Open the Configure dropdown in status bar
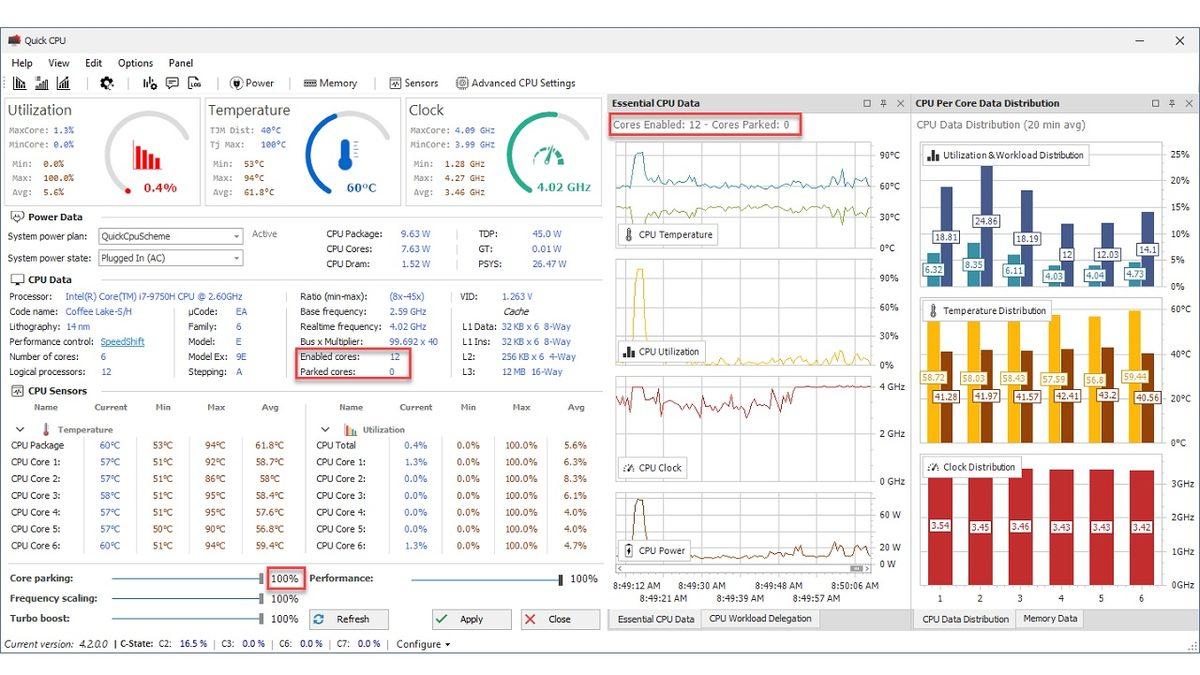The image size is (1200, 675). pos(420,644)
